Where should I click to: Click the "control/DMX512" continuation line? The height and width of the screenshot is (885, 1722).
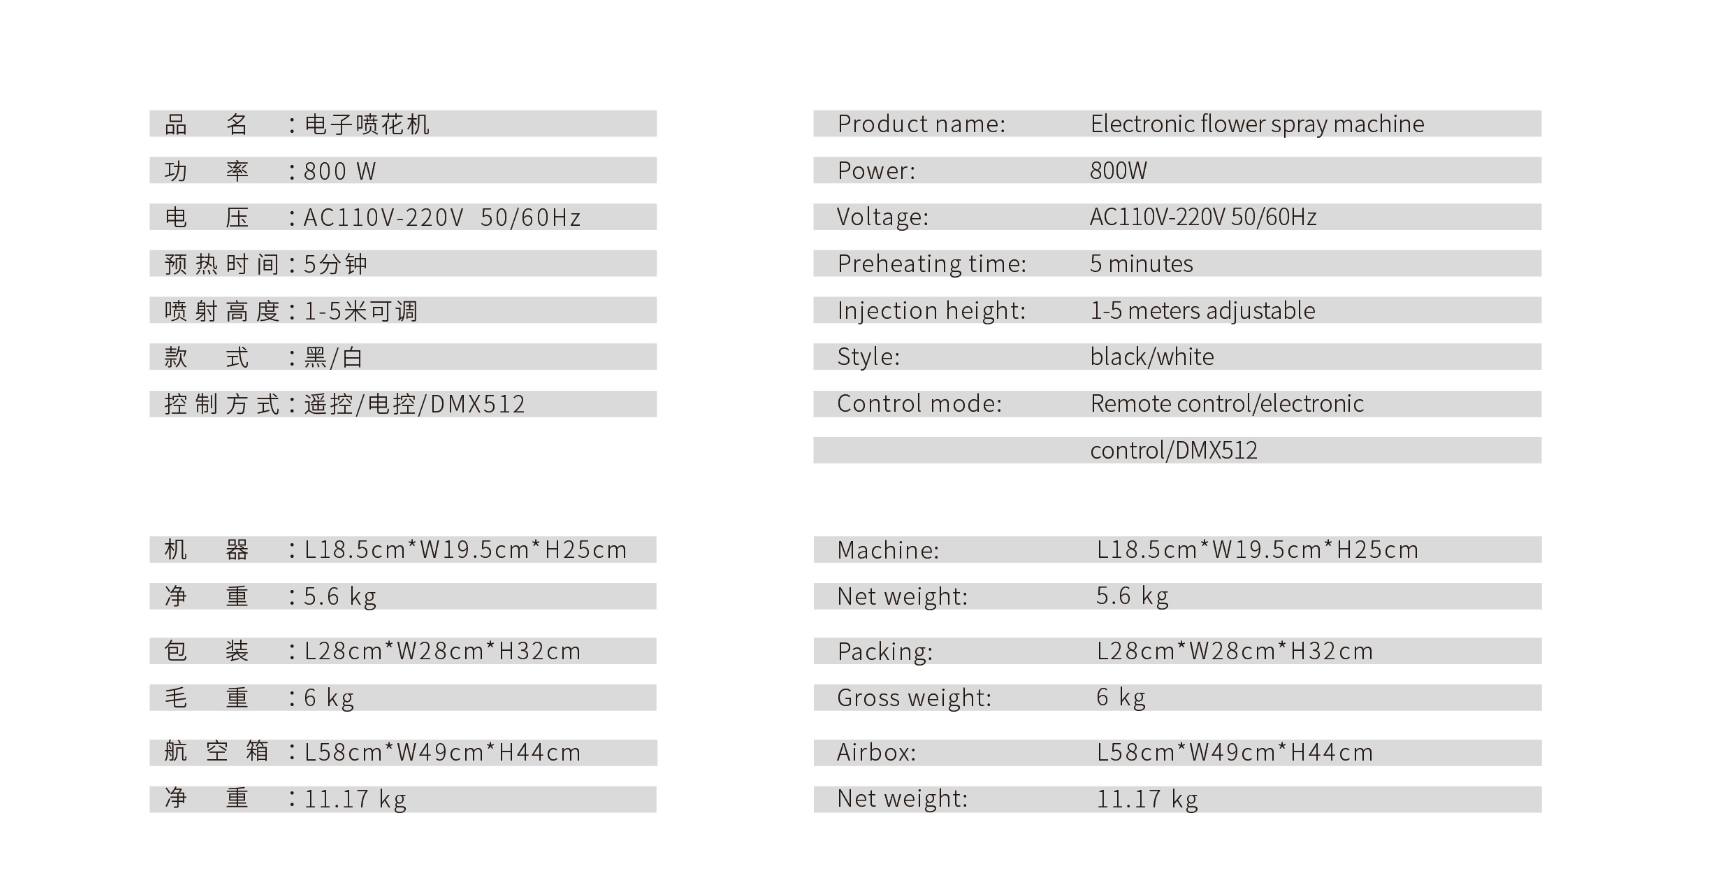(x=1173, y=451)
